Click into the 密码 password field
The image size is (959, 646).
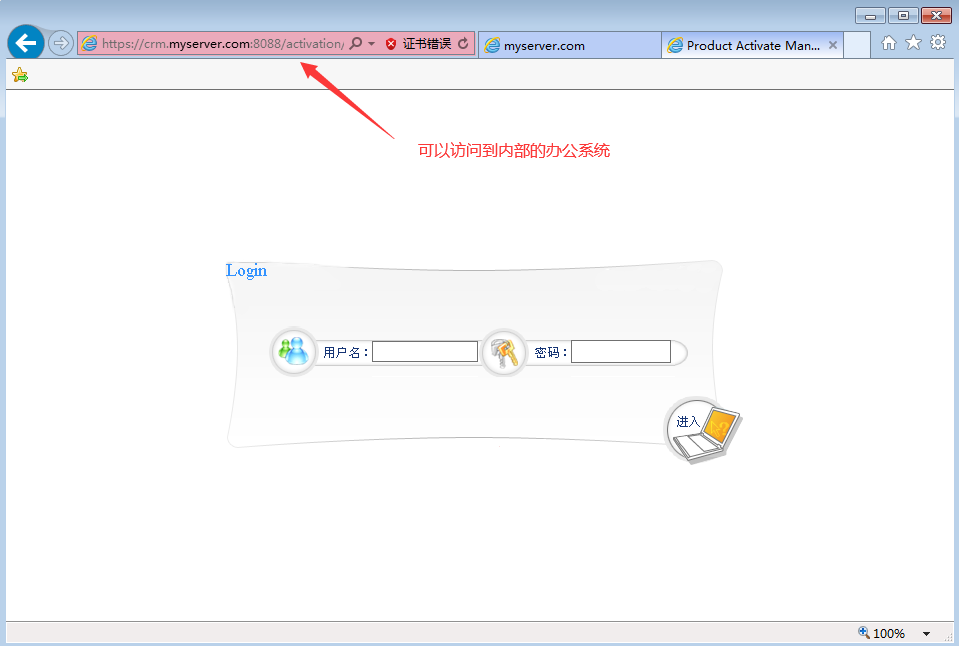click(620, 352)
